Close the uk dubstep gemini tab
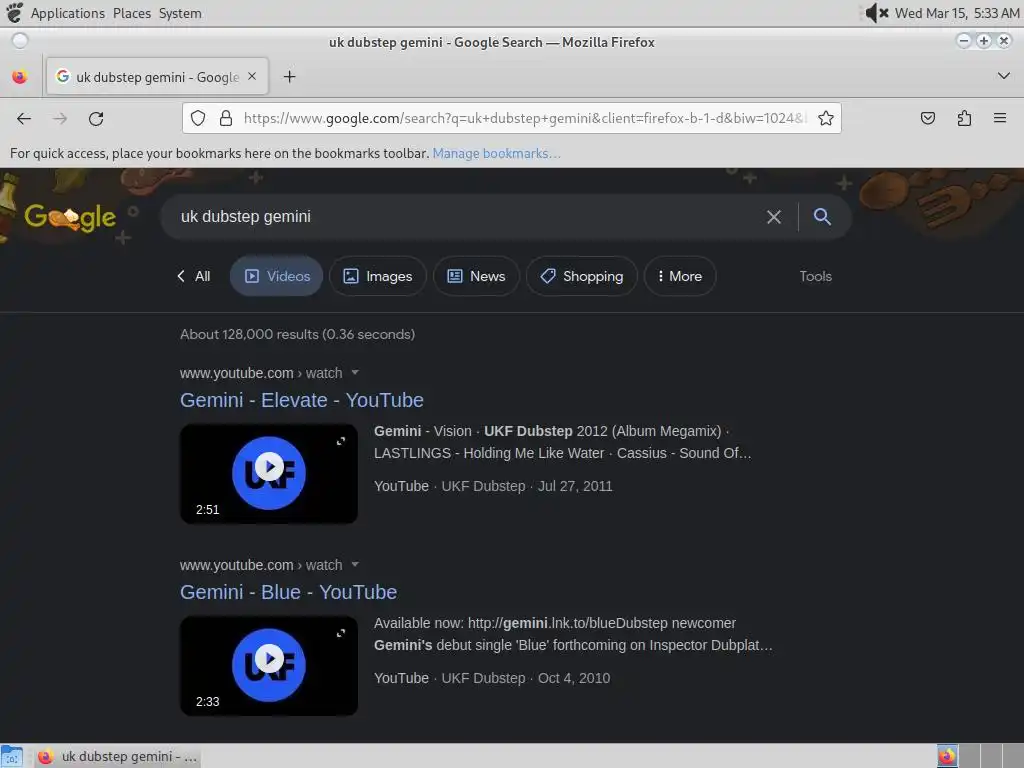 point(252,76)
